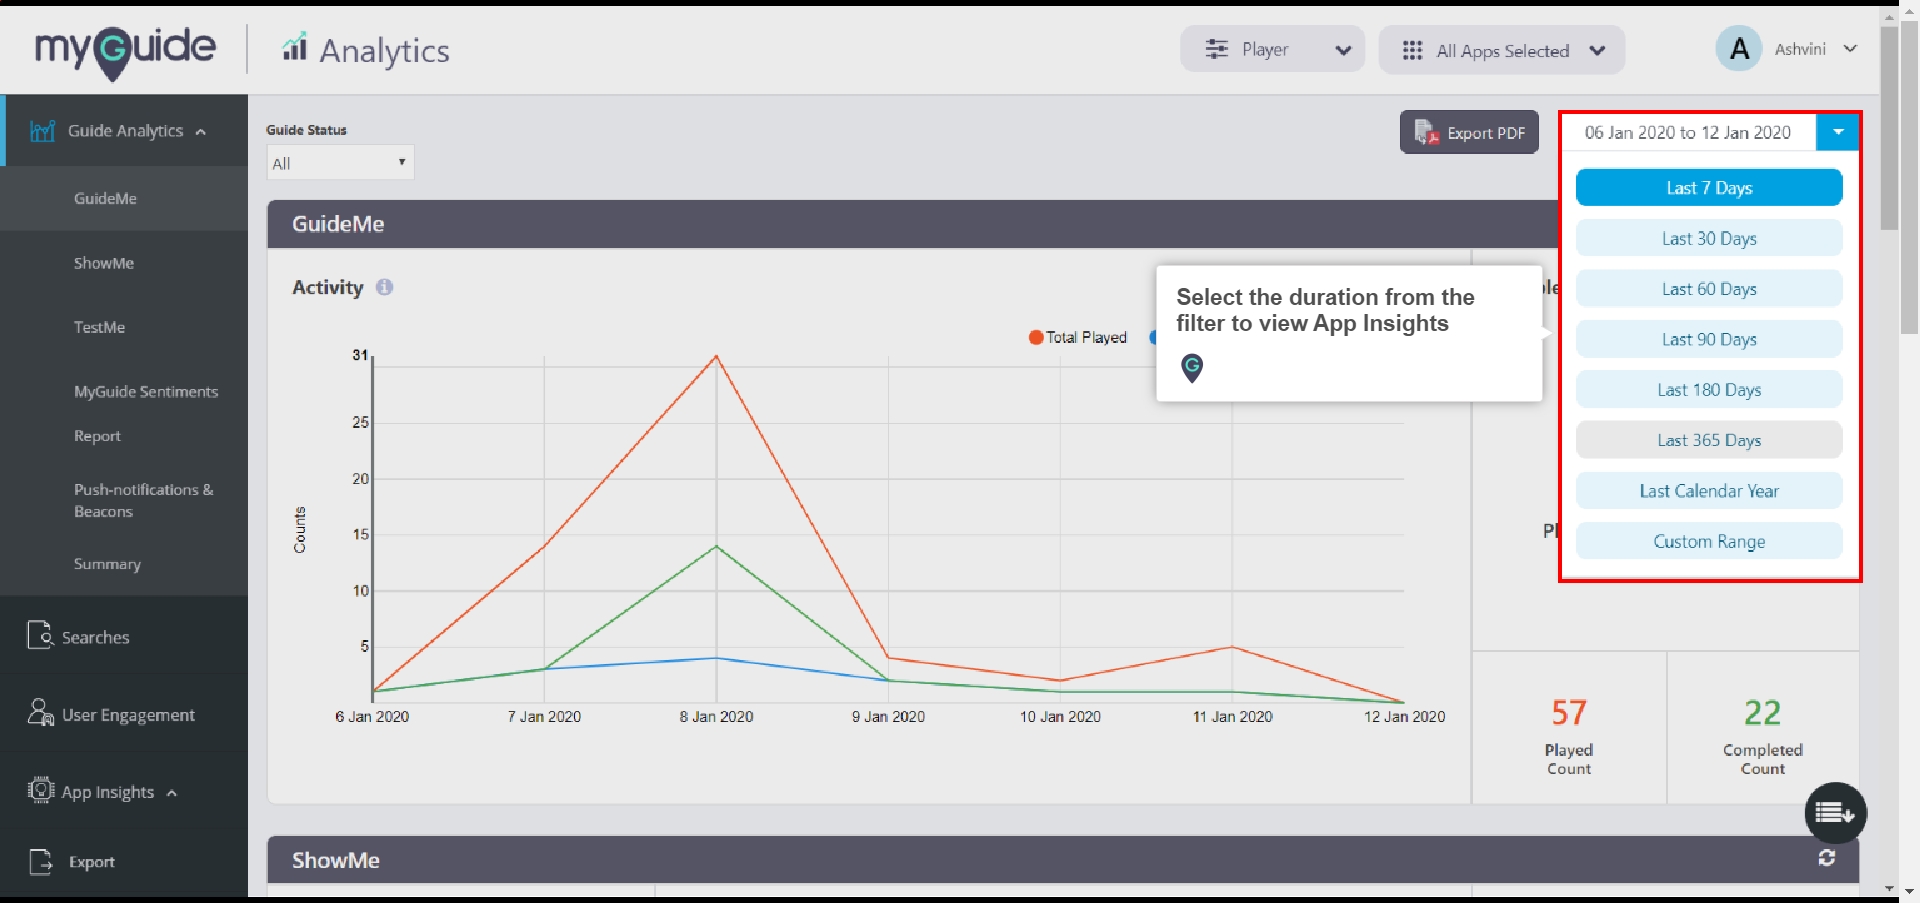
Task: Collapse the App Insights section
Action: 171,791
